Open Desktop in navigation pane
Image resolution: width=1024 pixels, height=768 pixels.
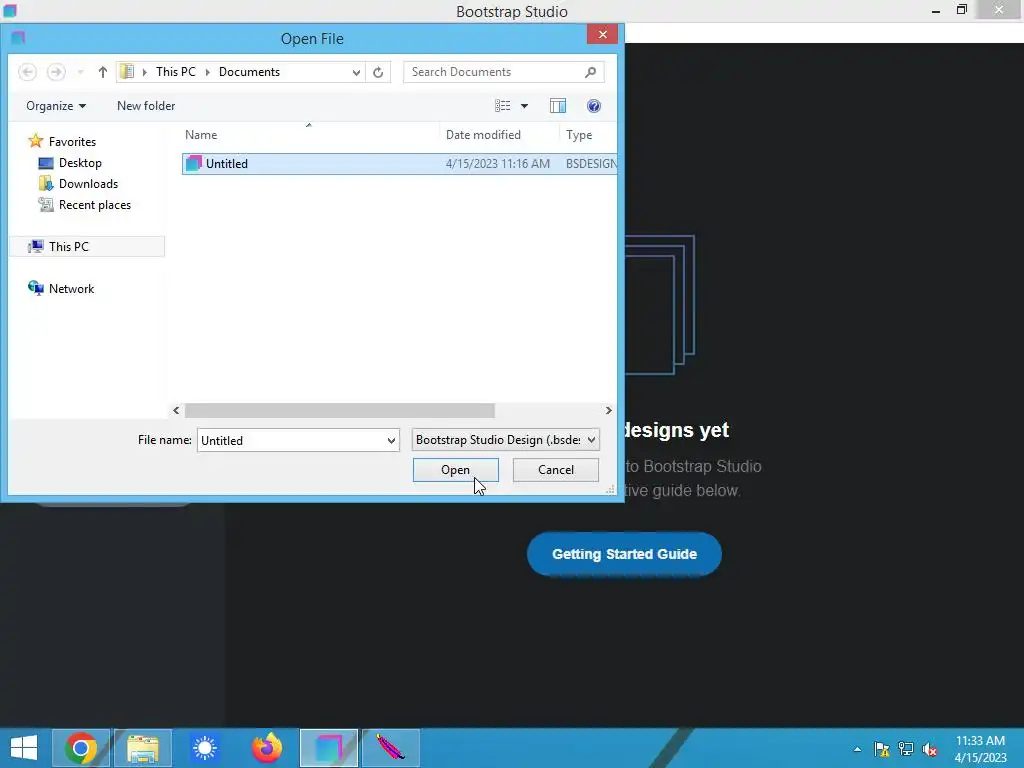pyautogui.click(x=80, y=163)
